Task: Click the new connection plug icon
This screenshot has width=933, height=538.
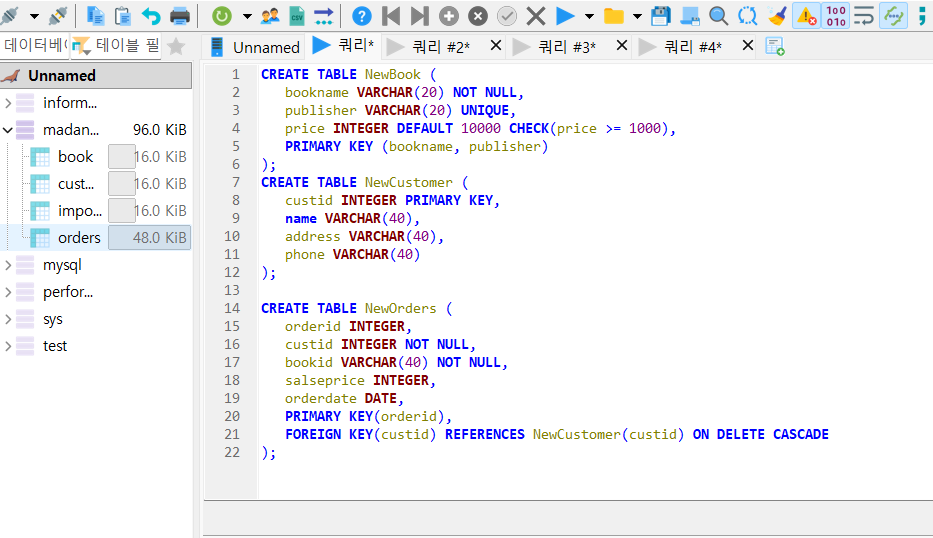Action: pyautogui.click(x=57, y=16)
